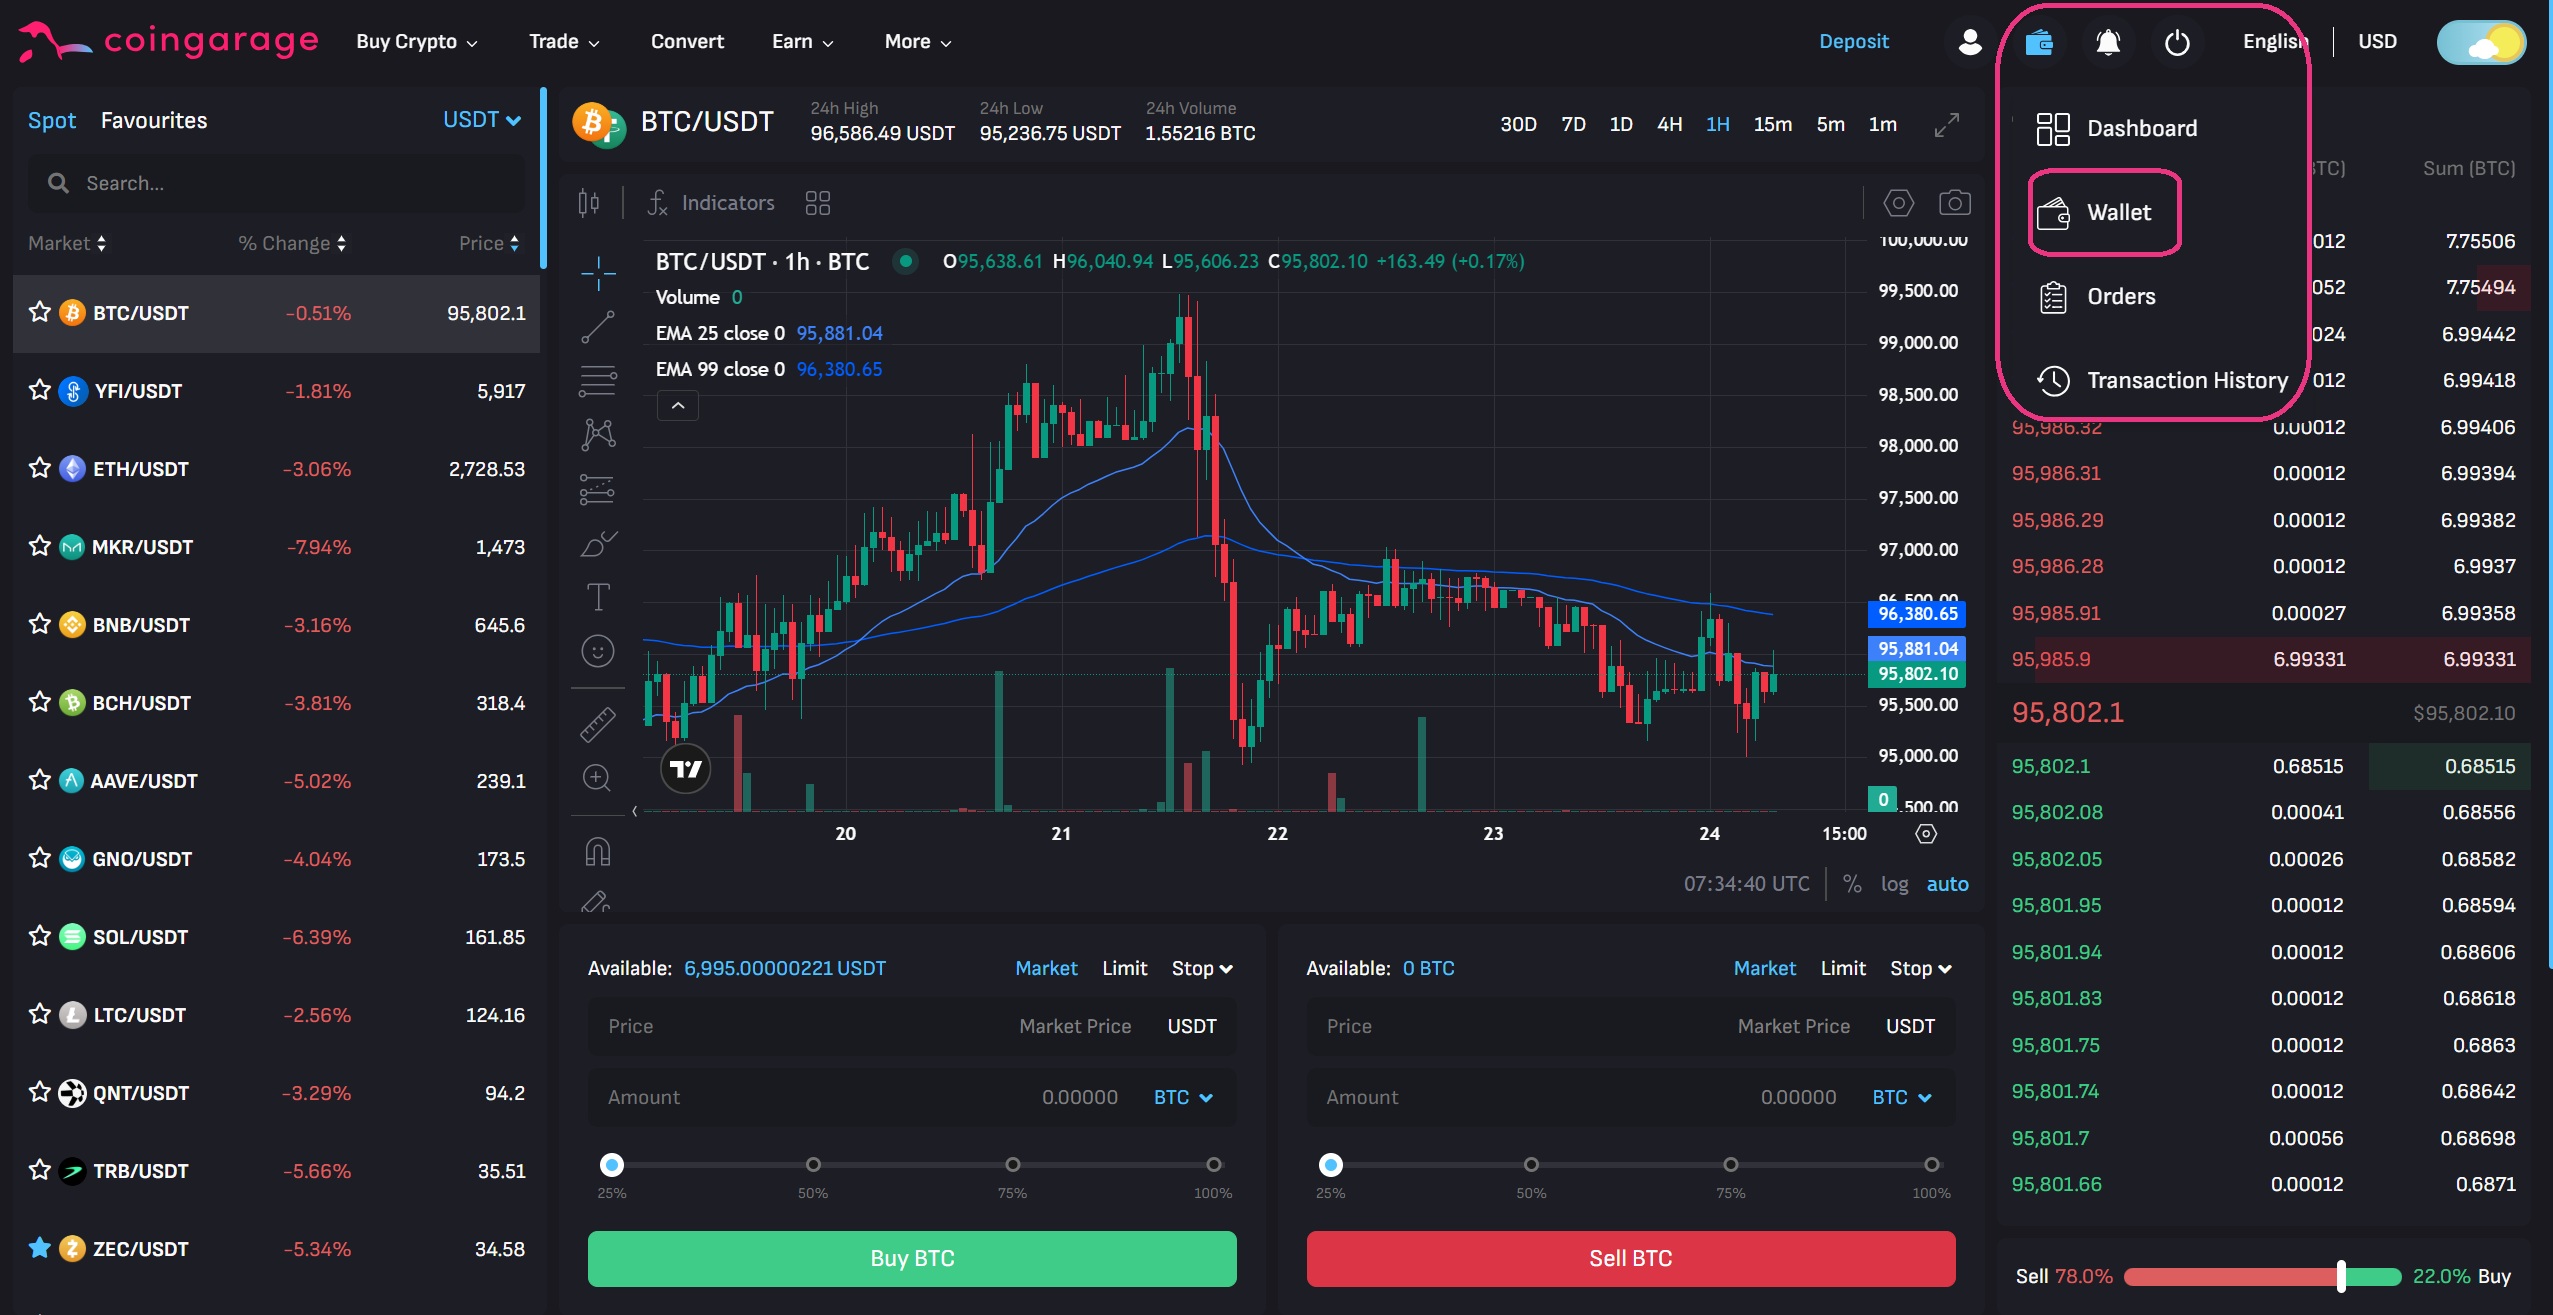Image resolution: width=2553 pixels, height=1315 pixels.
Task: Select the crosshair cursor tool
Action: click(x=598, y=272)
